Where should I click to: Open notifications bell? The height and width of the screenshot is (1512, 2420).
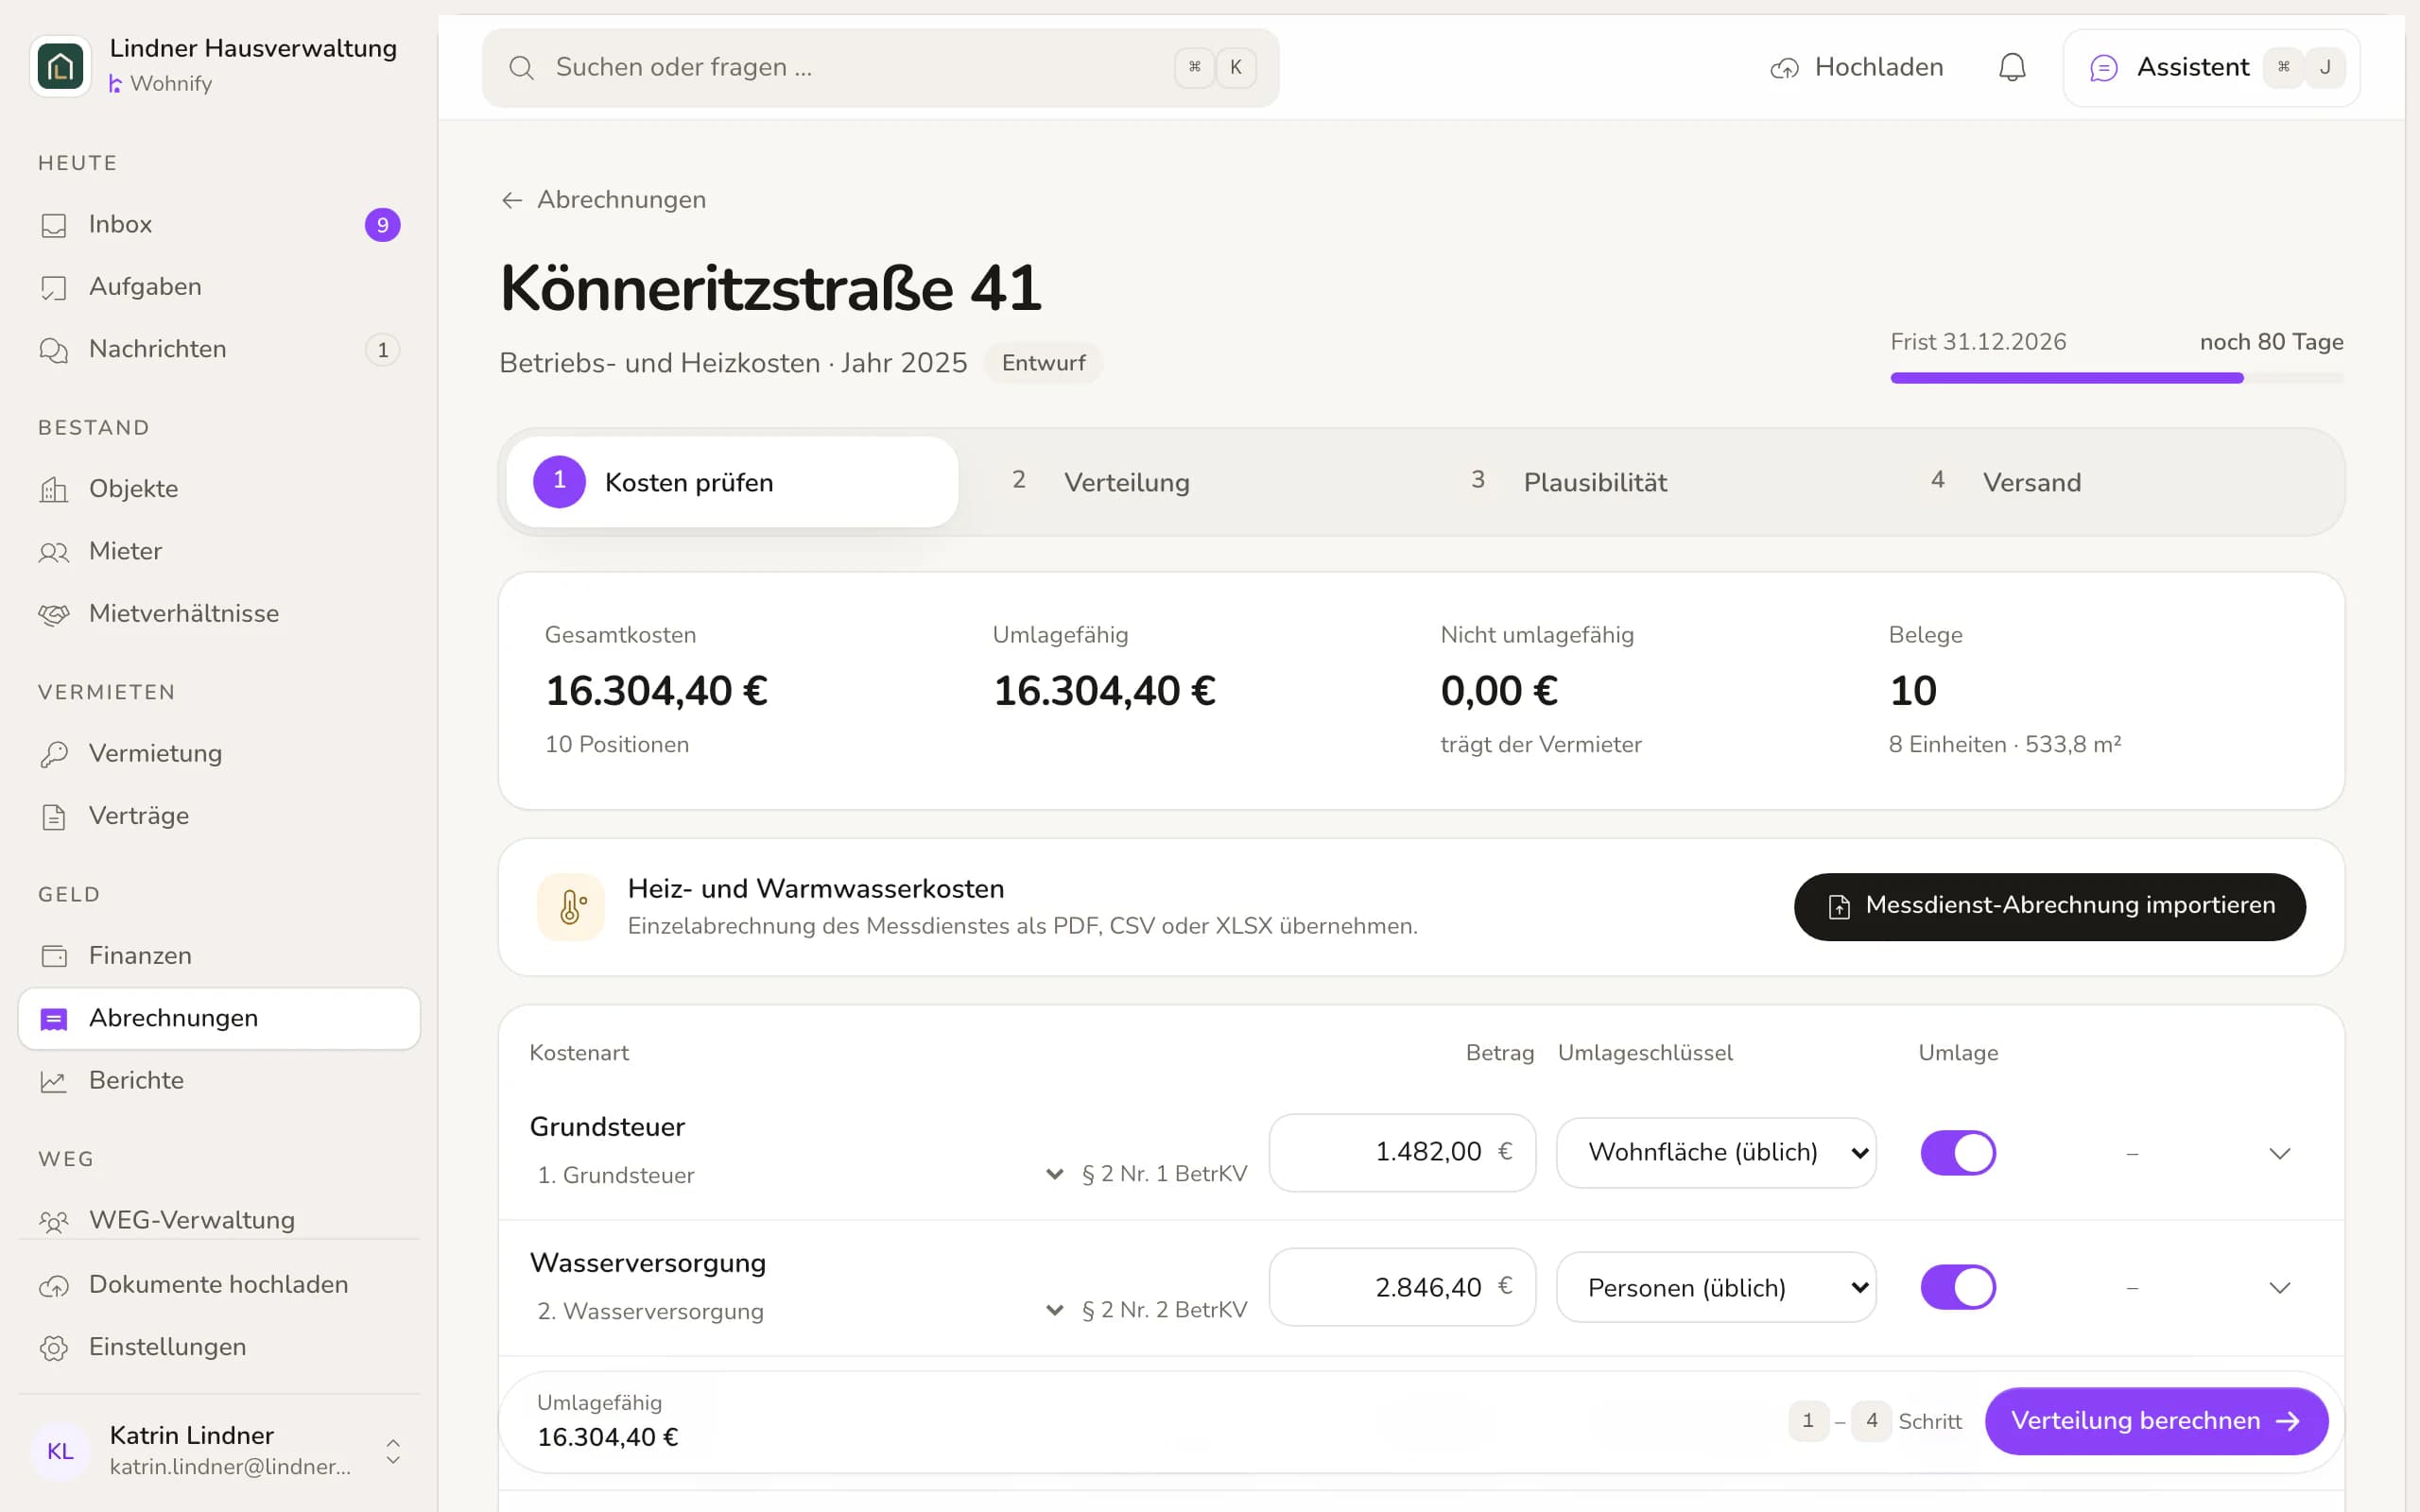tap(2012, 67)
